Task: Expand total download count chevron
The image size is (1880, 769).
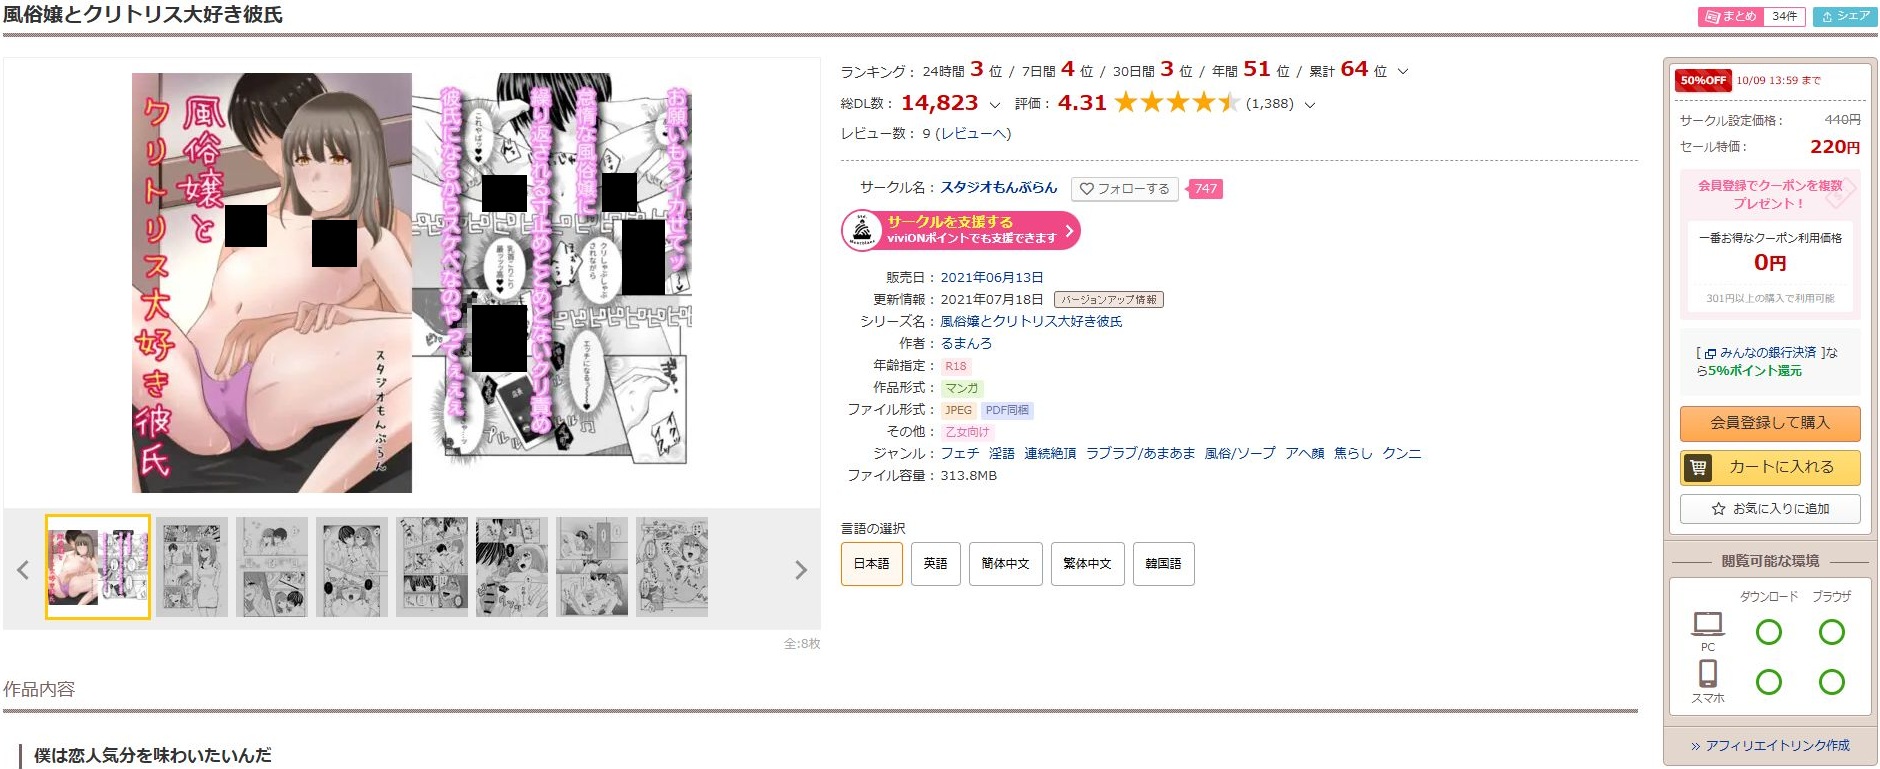Action: pos(994,104)
